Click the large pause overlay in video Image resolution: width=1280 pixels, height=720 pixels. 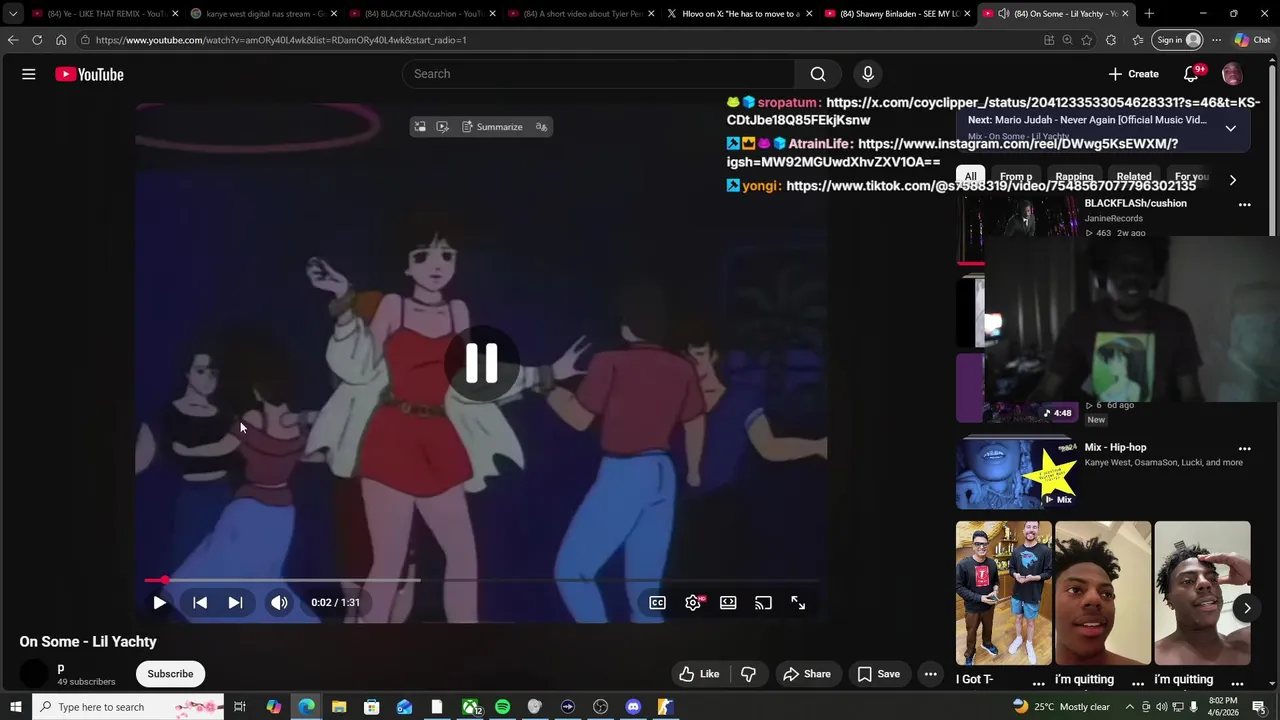[x=481, y=364]
